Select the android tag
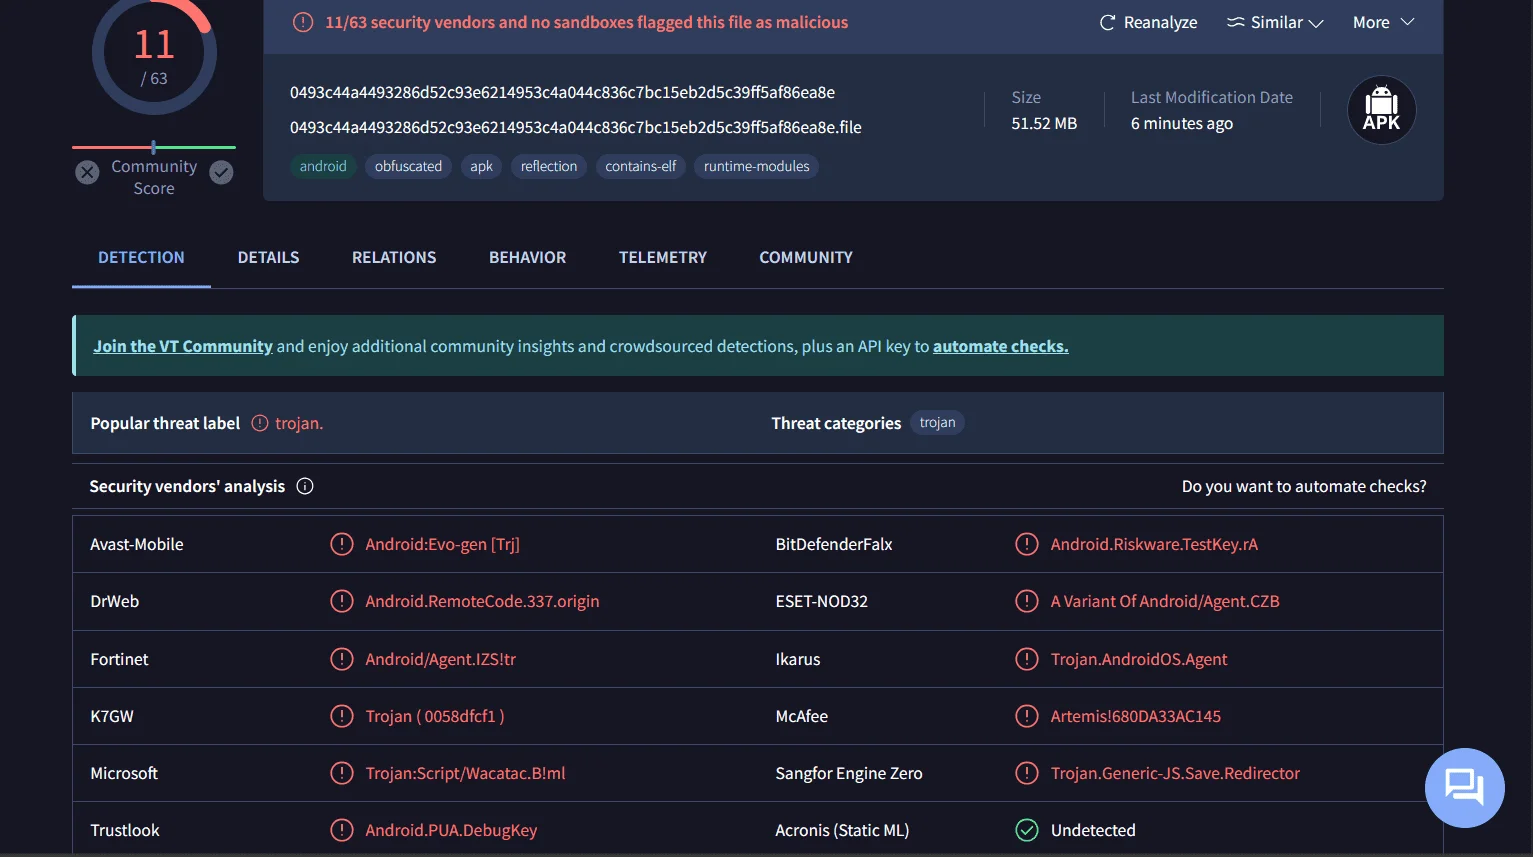Image resolution: width=1533 pixels, height=857 pixels. tap(323, 166)
